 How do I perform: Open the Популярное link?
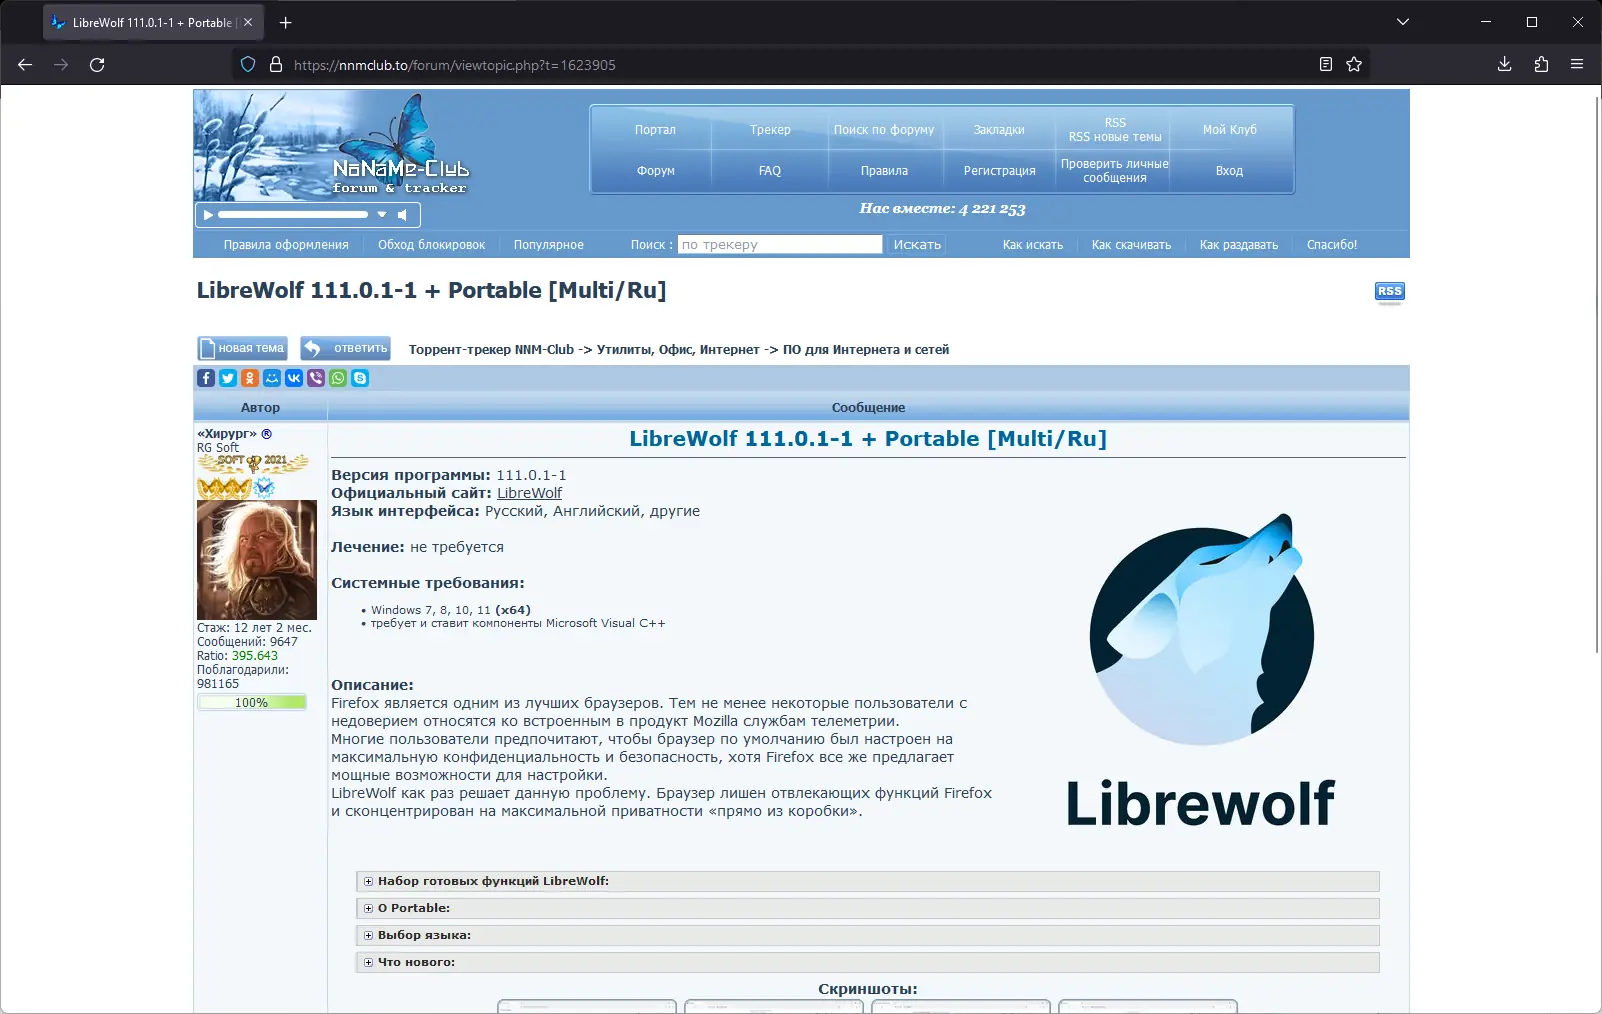click(549, 245)
